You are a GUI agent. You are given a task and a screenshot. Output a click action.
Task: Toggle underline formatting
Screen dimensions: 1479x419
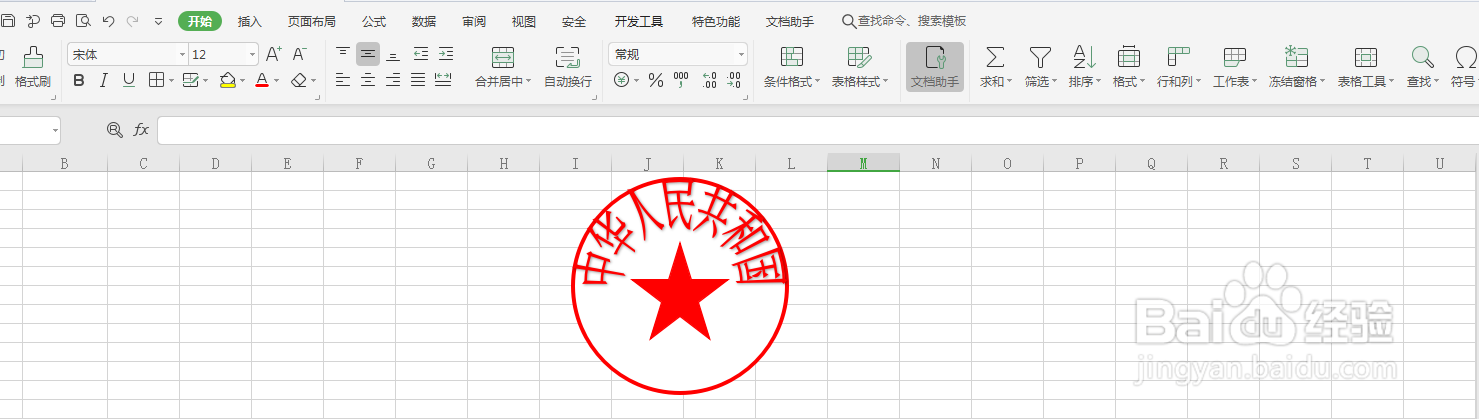pos(128,80)
